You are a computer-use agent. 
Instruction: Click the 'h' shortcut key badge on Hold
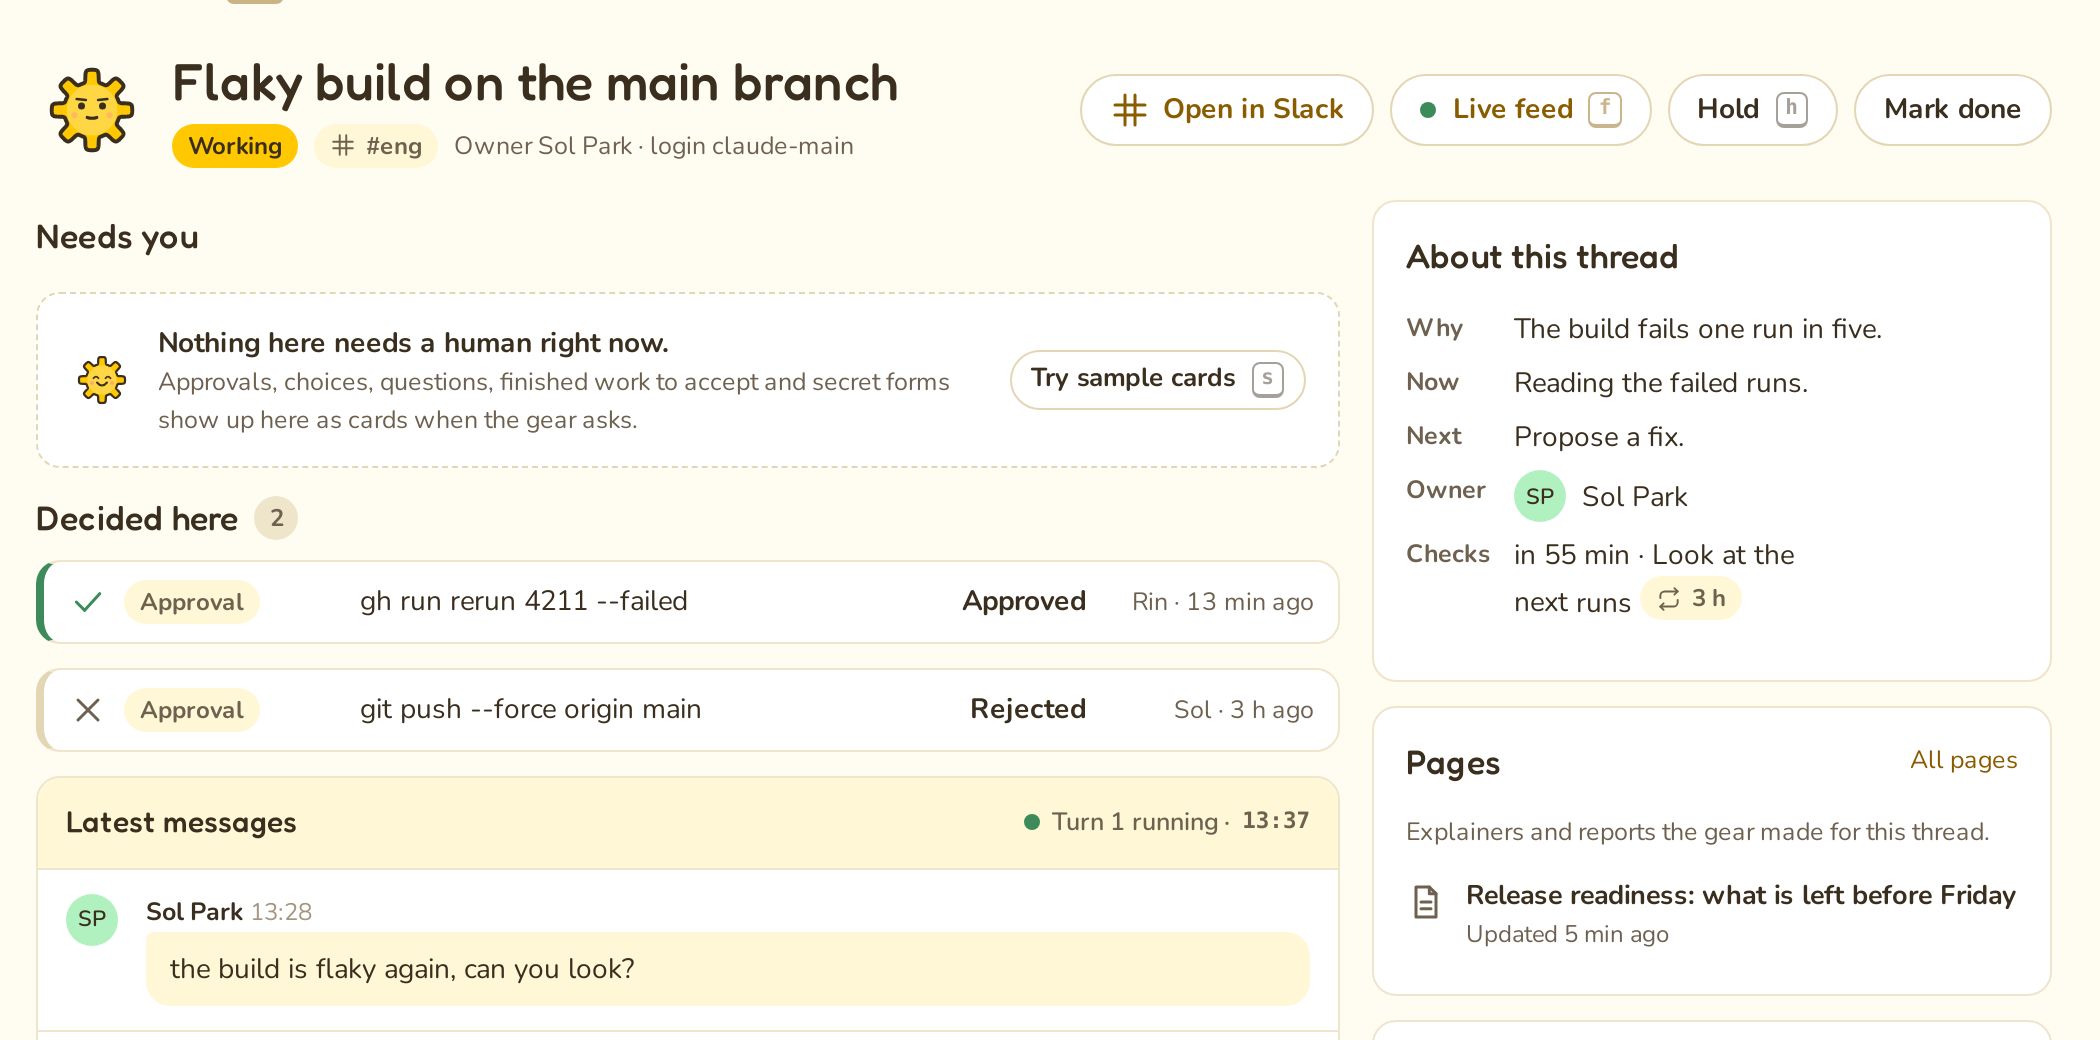click(x=1791, y=109)
